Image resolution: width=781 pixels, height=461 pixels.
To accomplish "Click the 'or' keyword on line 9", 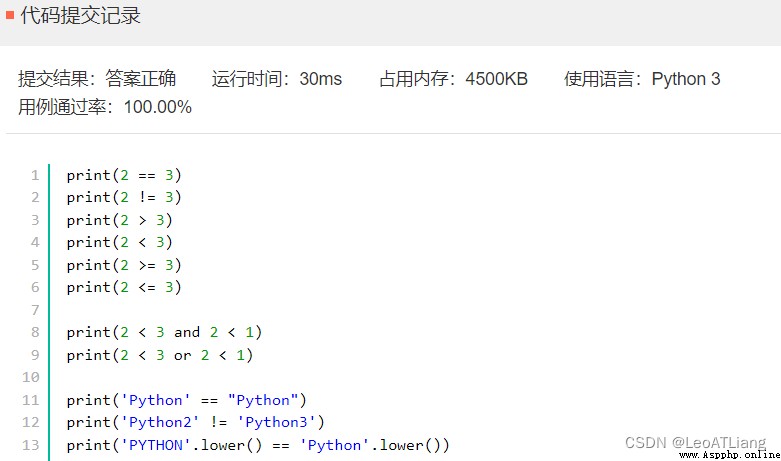I will coord(182,355).
